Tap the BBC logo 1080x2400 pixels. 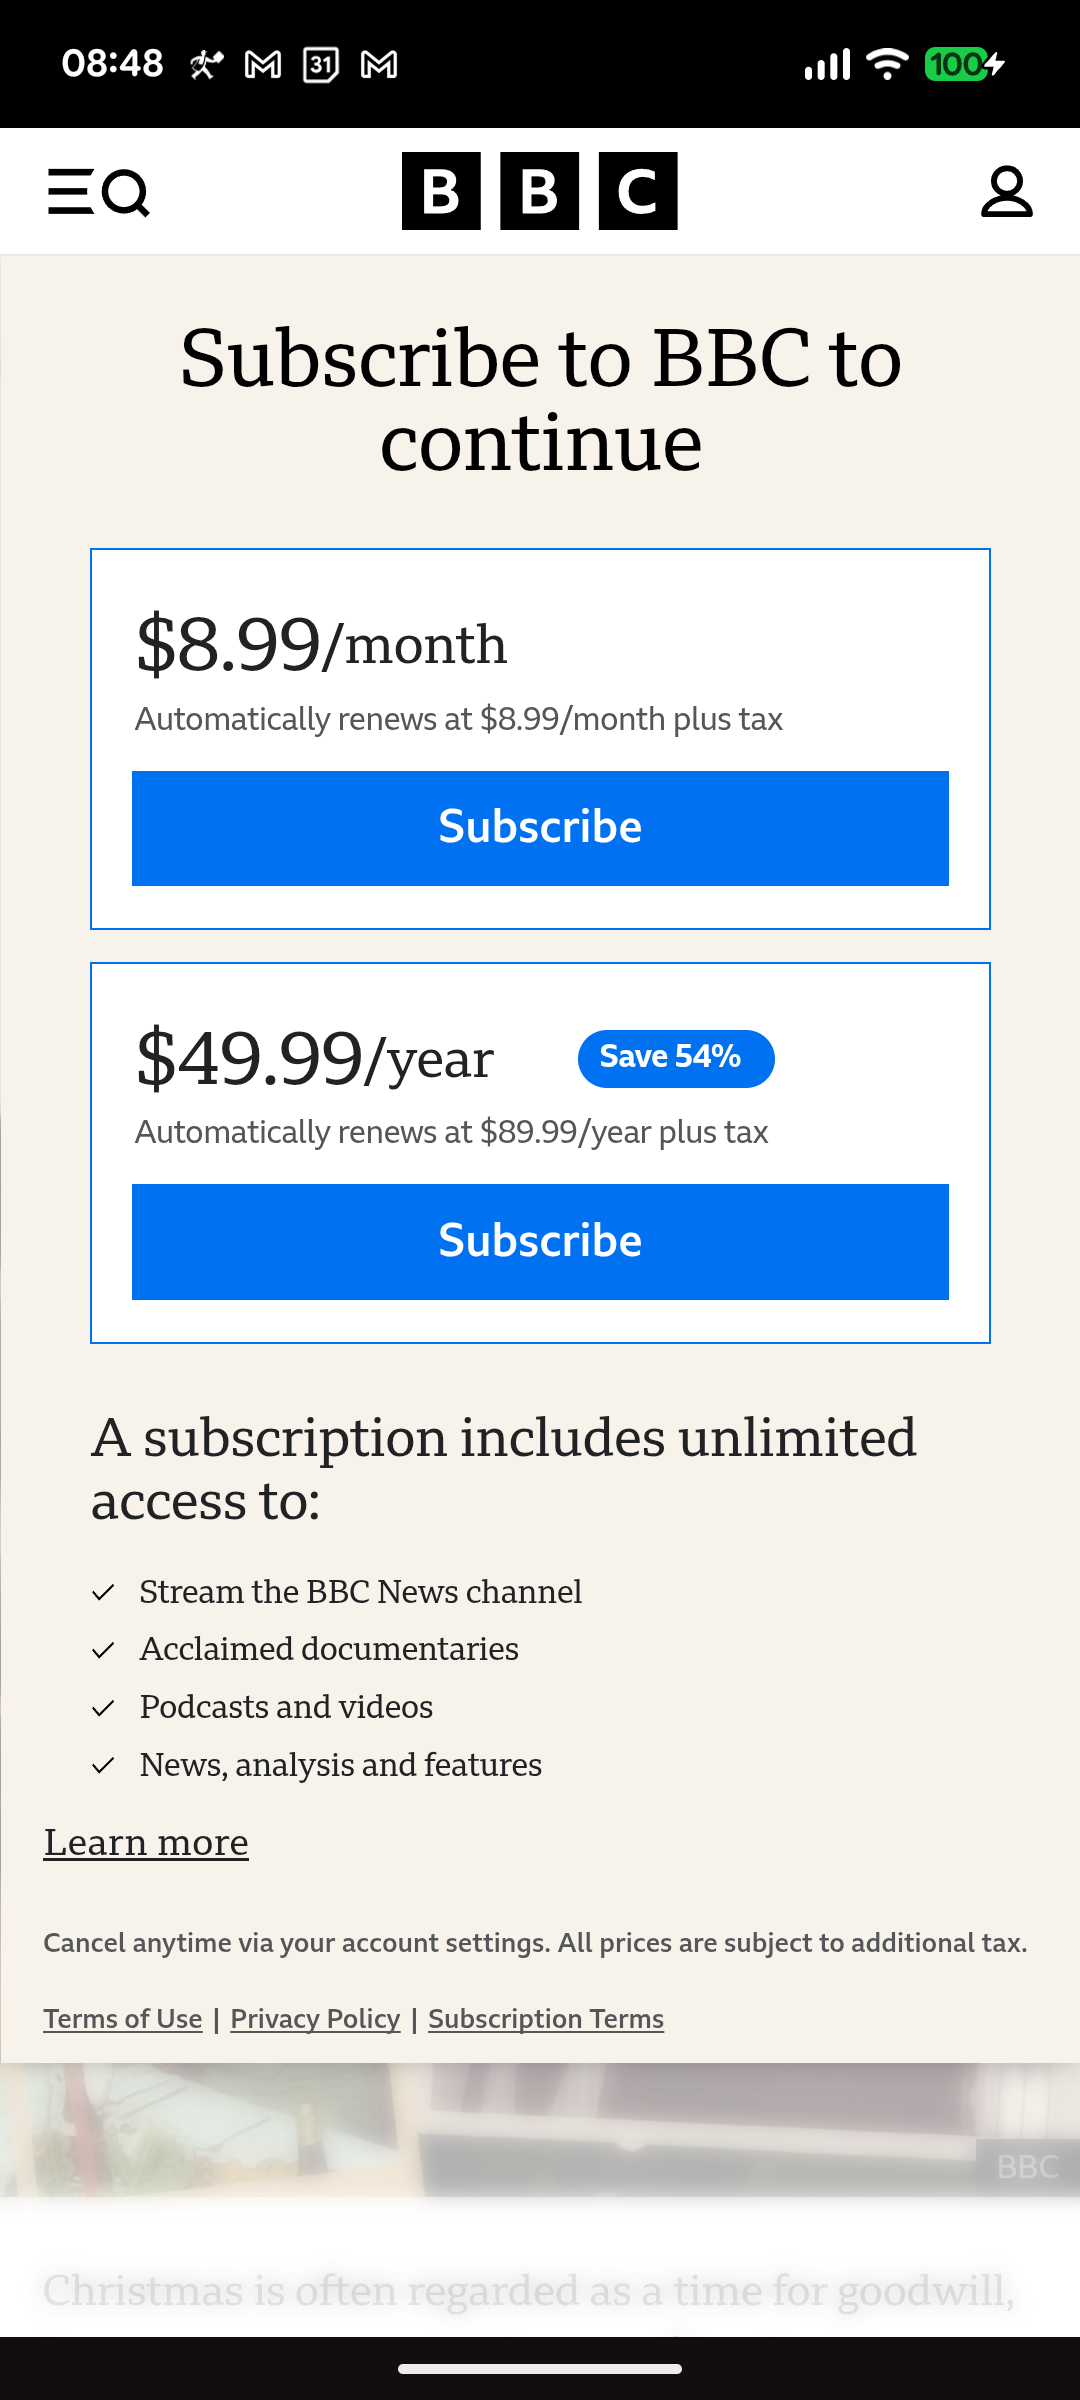539,191
